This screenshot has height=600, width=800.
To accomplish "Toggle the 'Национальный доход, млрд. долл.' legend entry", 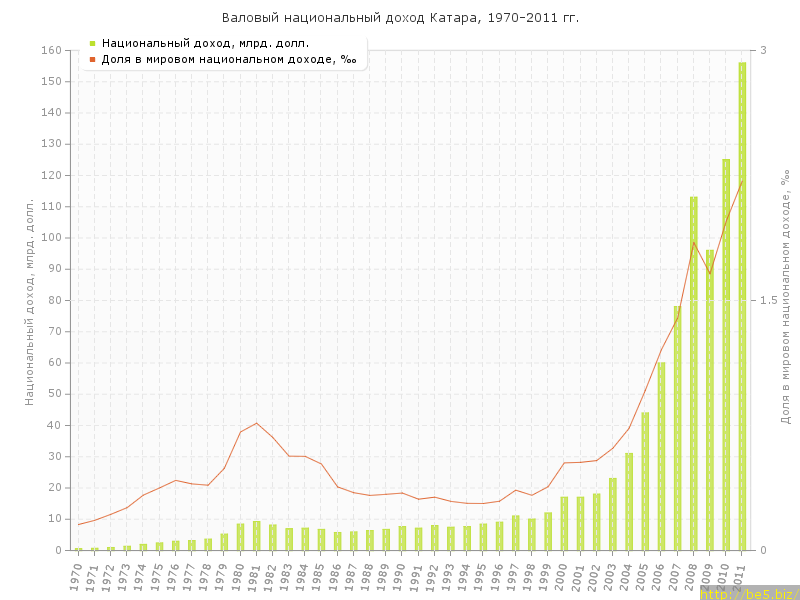I will (205, 43).
